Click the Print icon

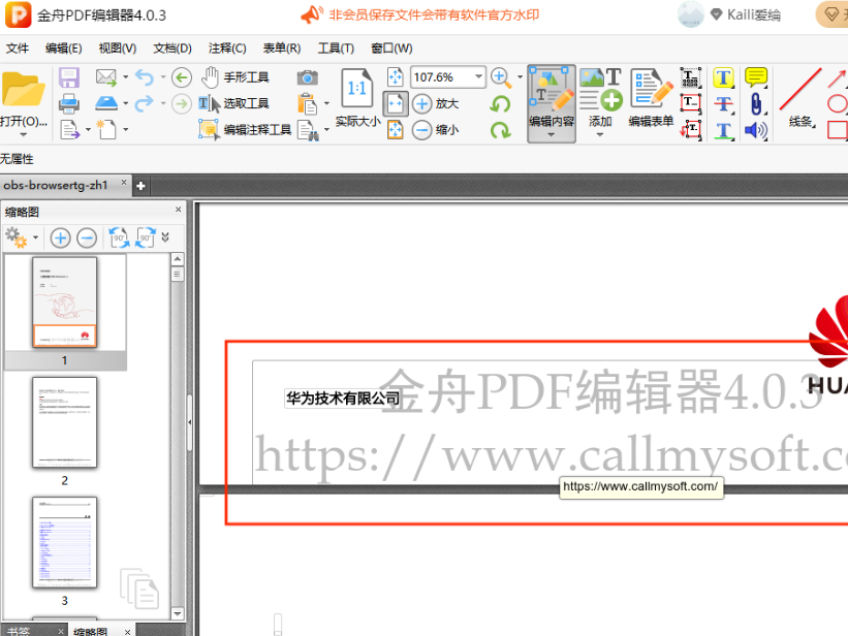tap(69, 103)
